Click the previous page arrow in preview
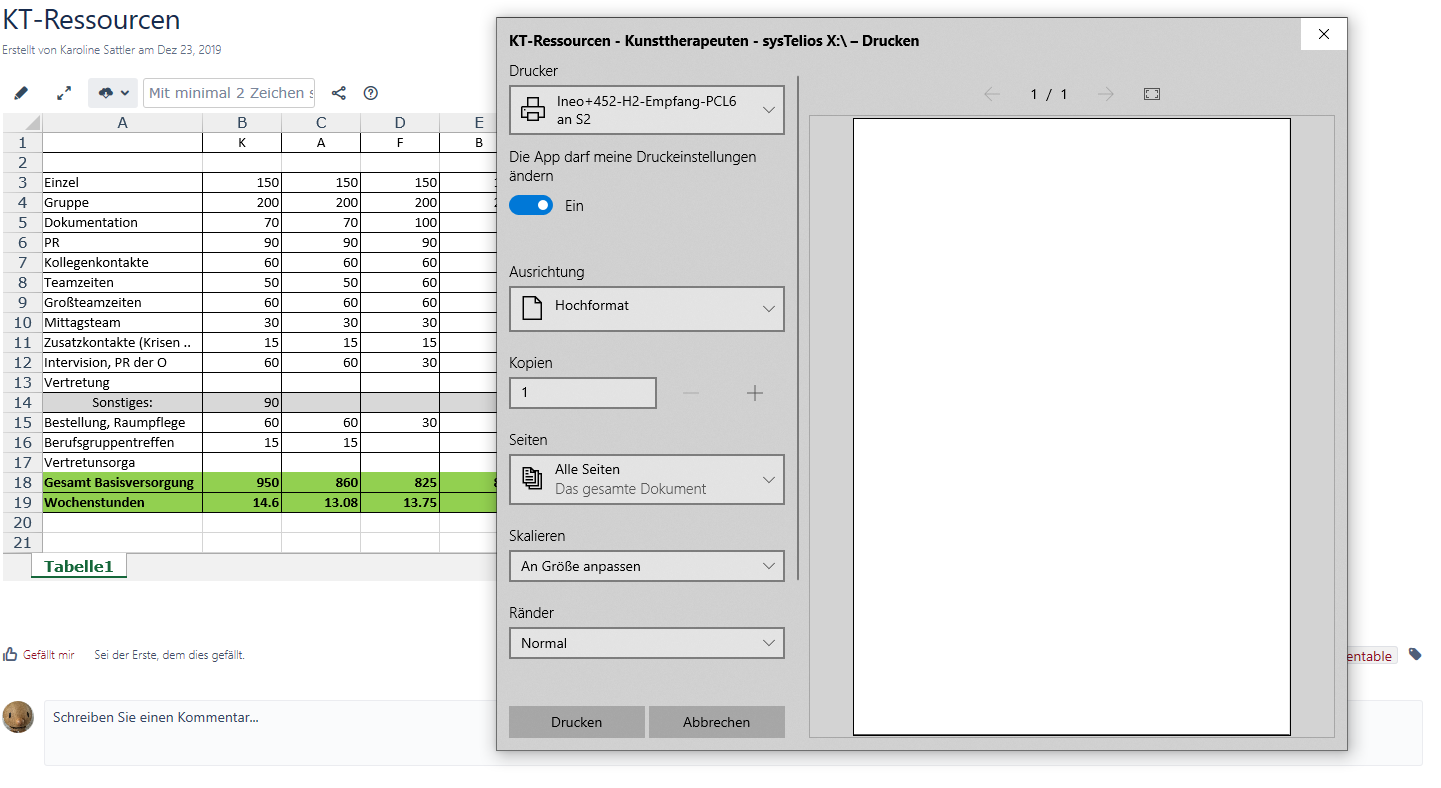This screenshot has height=788, width=1441. tap(991, 93)
